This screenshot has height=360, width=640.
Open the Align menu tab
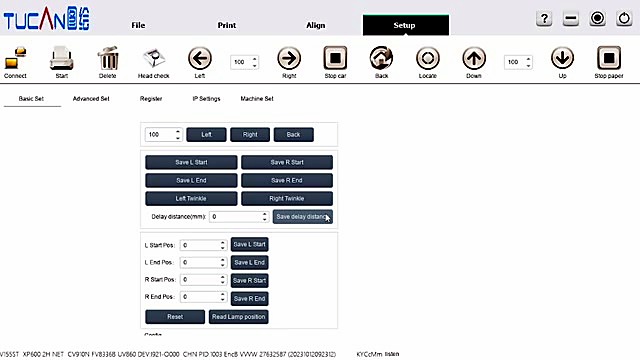click(x=316, y=25)
